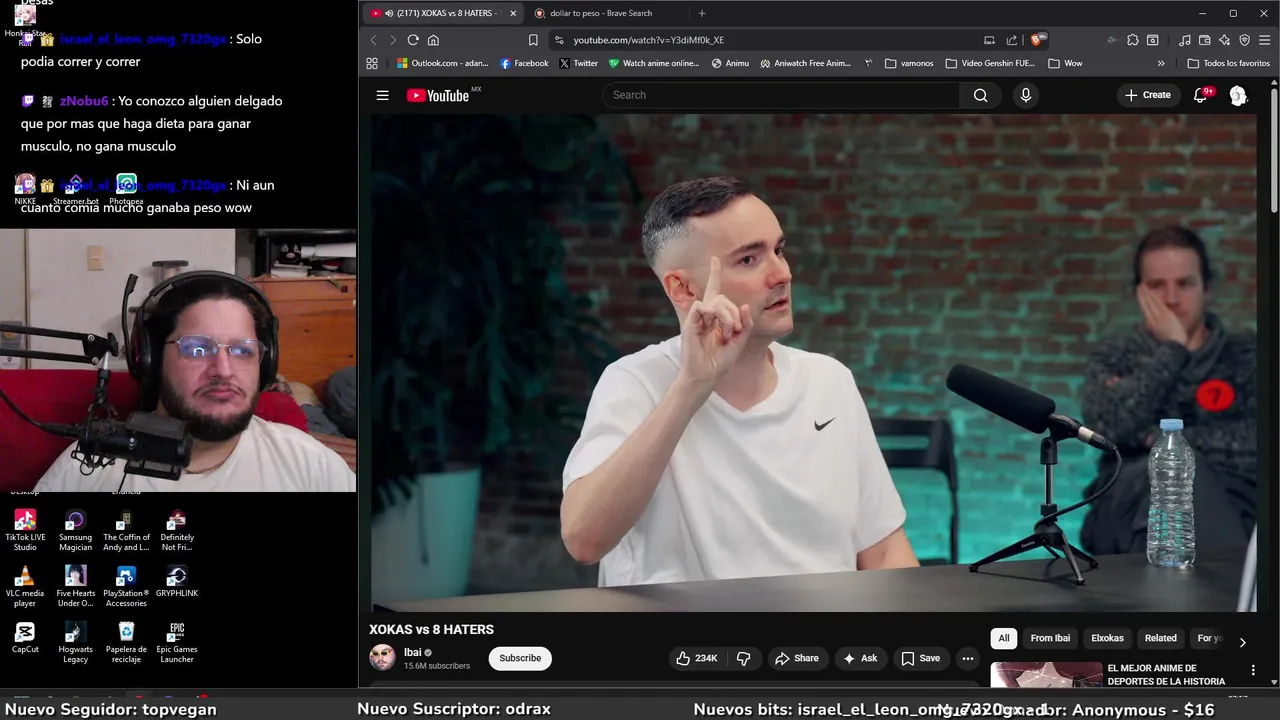Screen dimensions: 1280x720
Task: Open CapCut desktop shortcut
Action: (x=25, y=637)
